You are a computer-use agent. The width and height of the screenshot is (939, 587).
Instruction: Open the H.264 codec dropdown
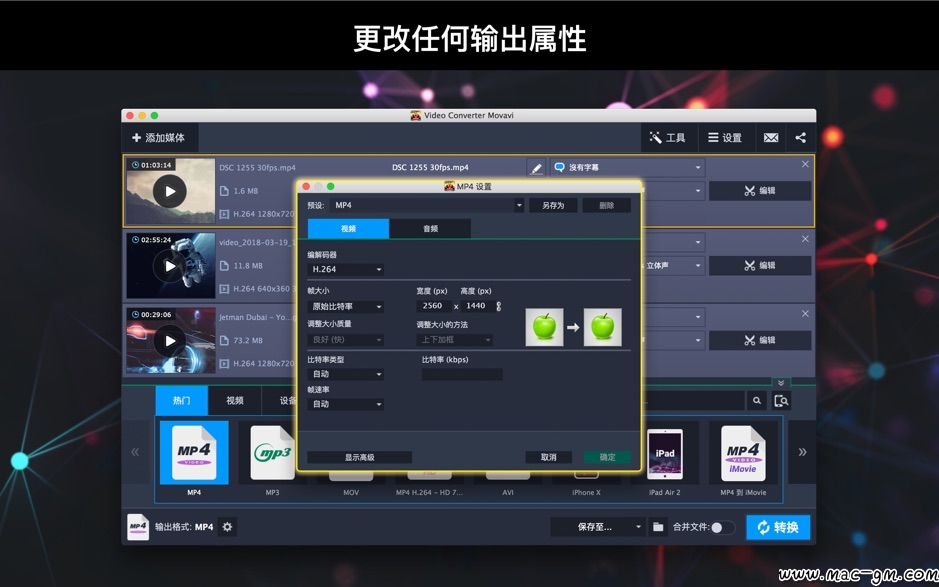(346, 270)
